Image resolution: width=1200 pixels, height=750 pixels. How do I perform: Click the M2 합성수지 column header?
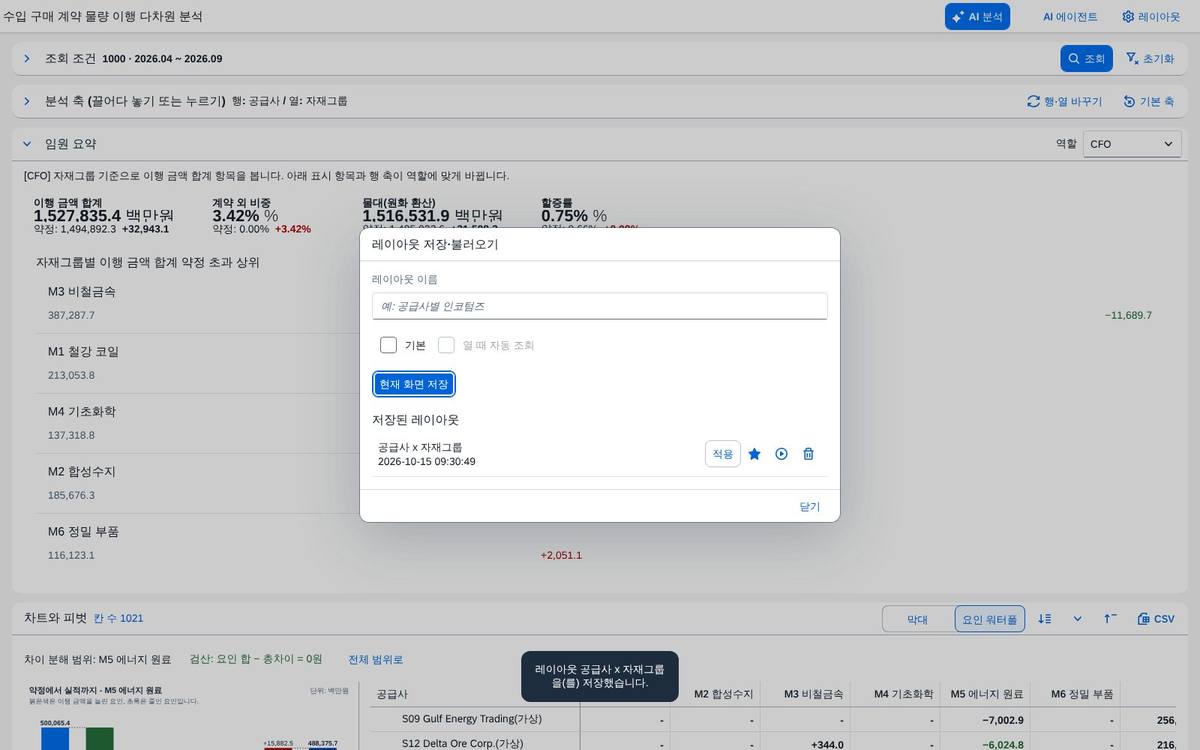(723, 694)
